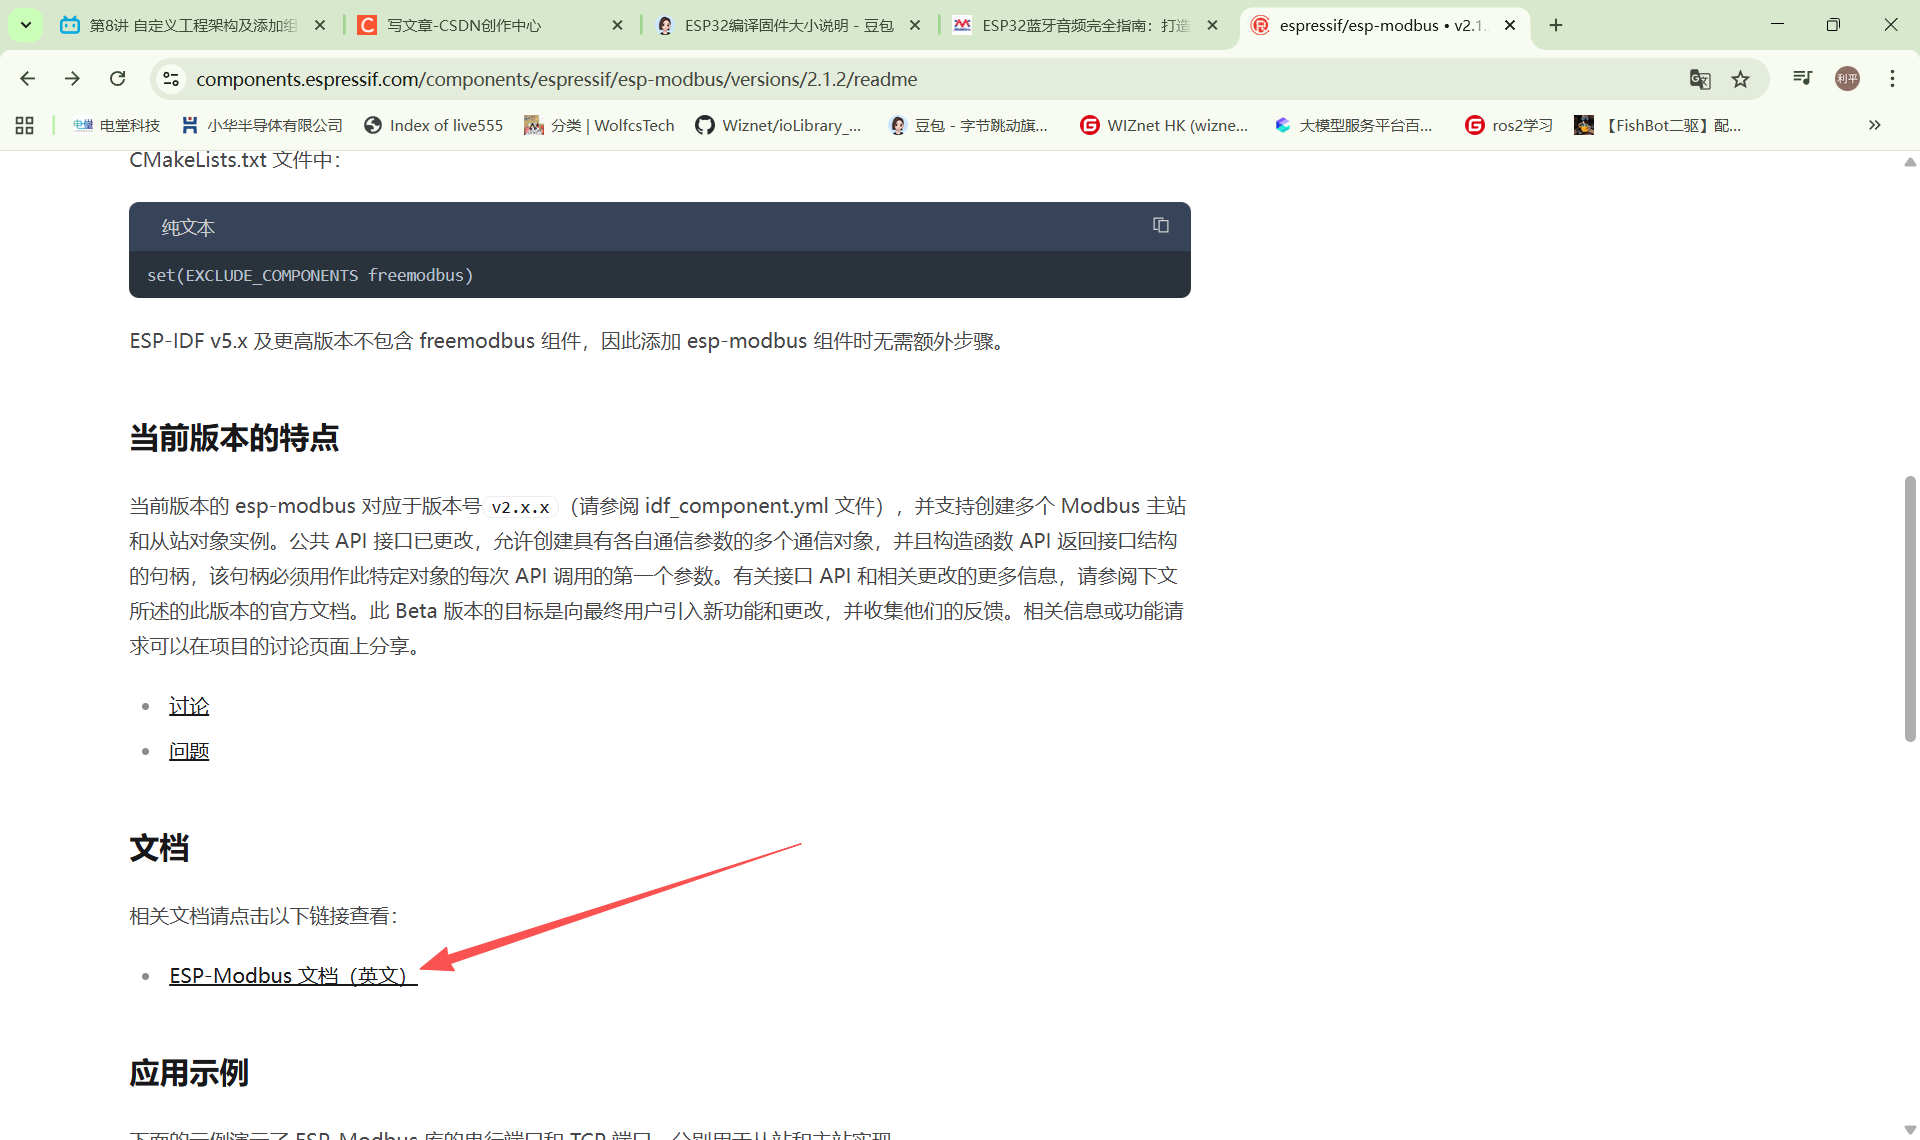Screen dimensions: 1920x1140
Task: Show hidden bookmarks overflow chevron
Action: click(1874, 125)
